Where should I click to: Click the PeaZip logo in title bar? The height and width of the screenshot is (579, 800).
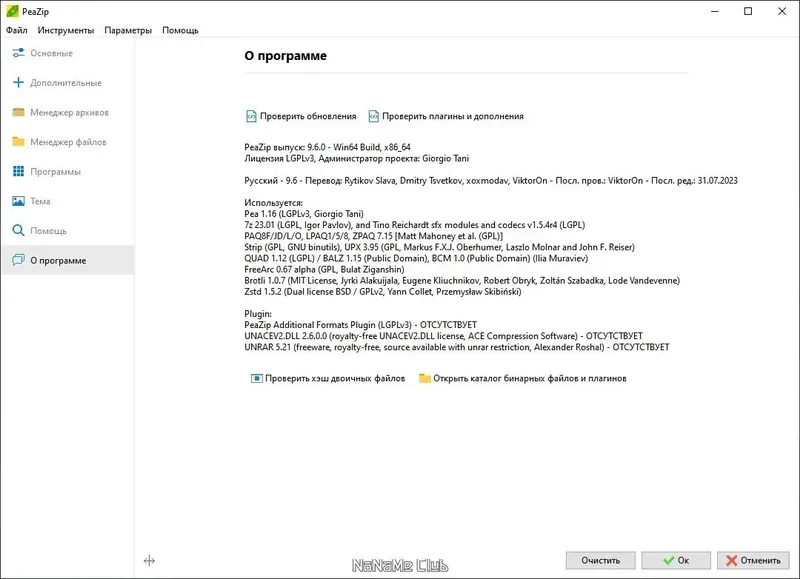[x=13, y=11]
